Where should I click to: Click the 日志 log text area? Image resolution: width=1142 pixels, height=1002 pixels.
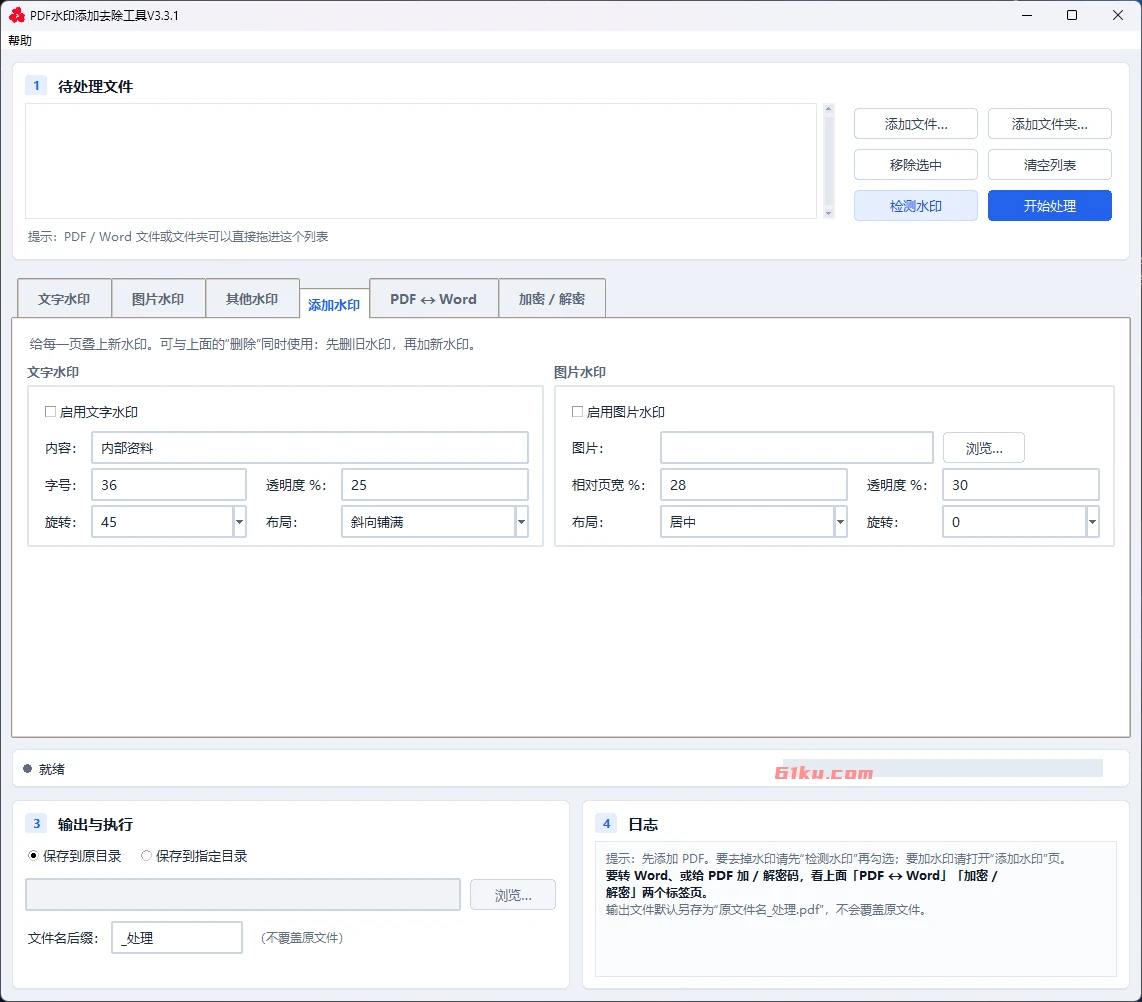pyautogui.click(x=856, y=909)
